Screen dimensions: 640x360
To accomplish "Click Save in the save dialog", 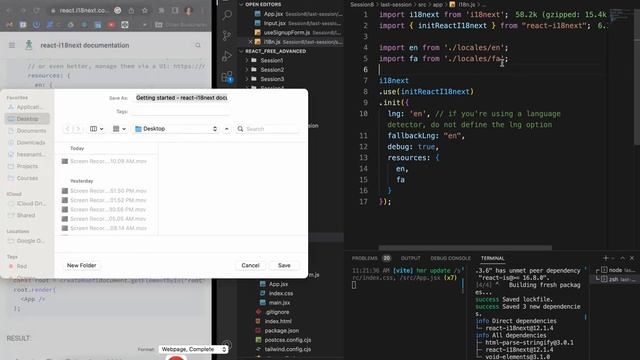I will [284, 266].
